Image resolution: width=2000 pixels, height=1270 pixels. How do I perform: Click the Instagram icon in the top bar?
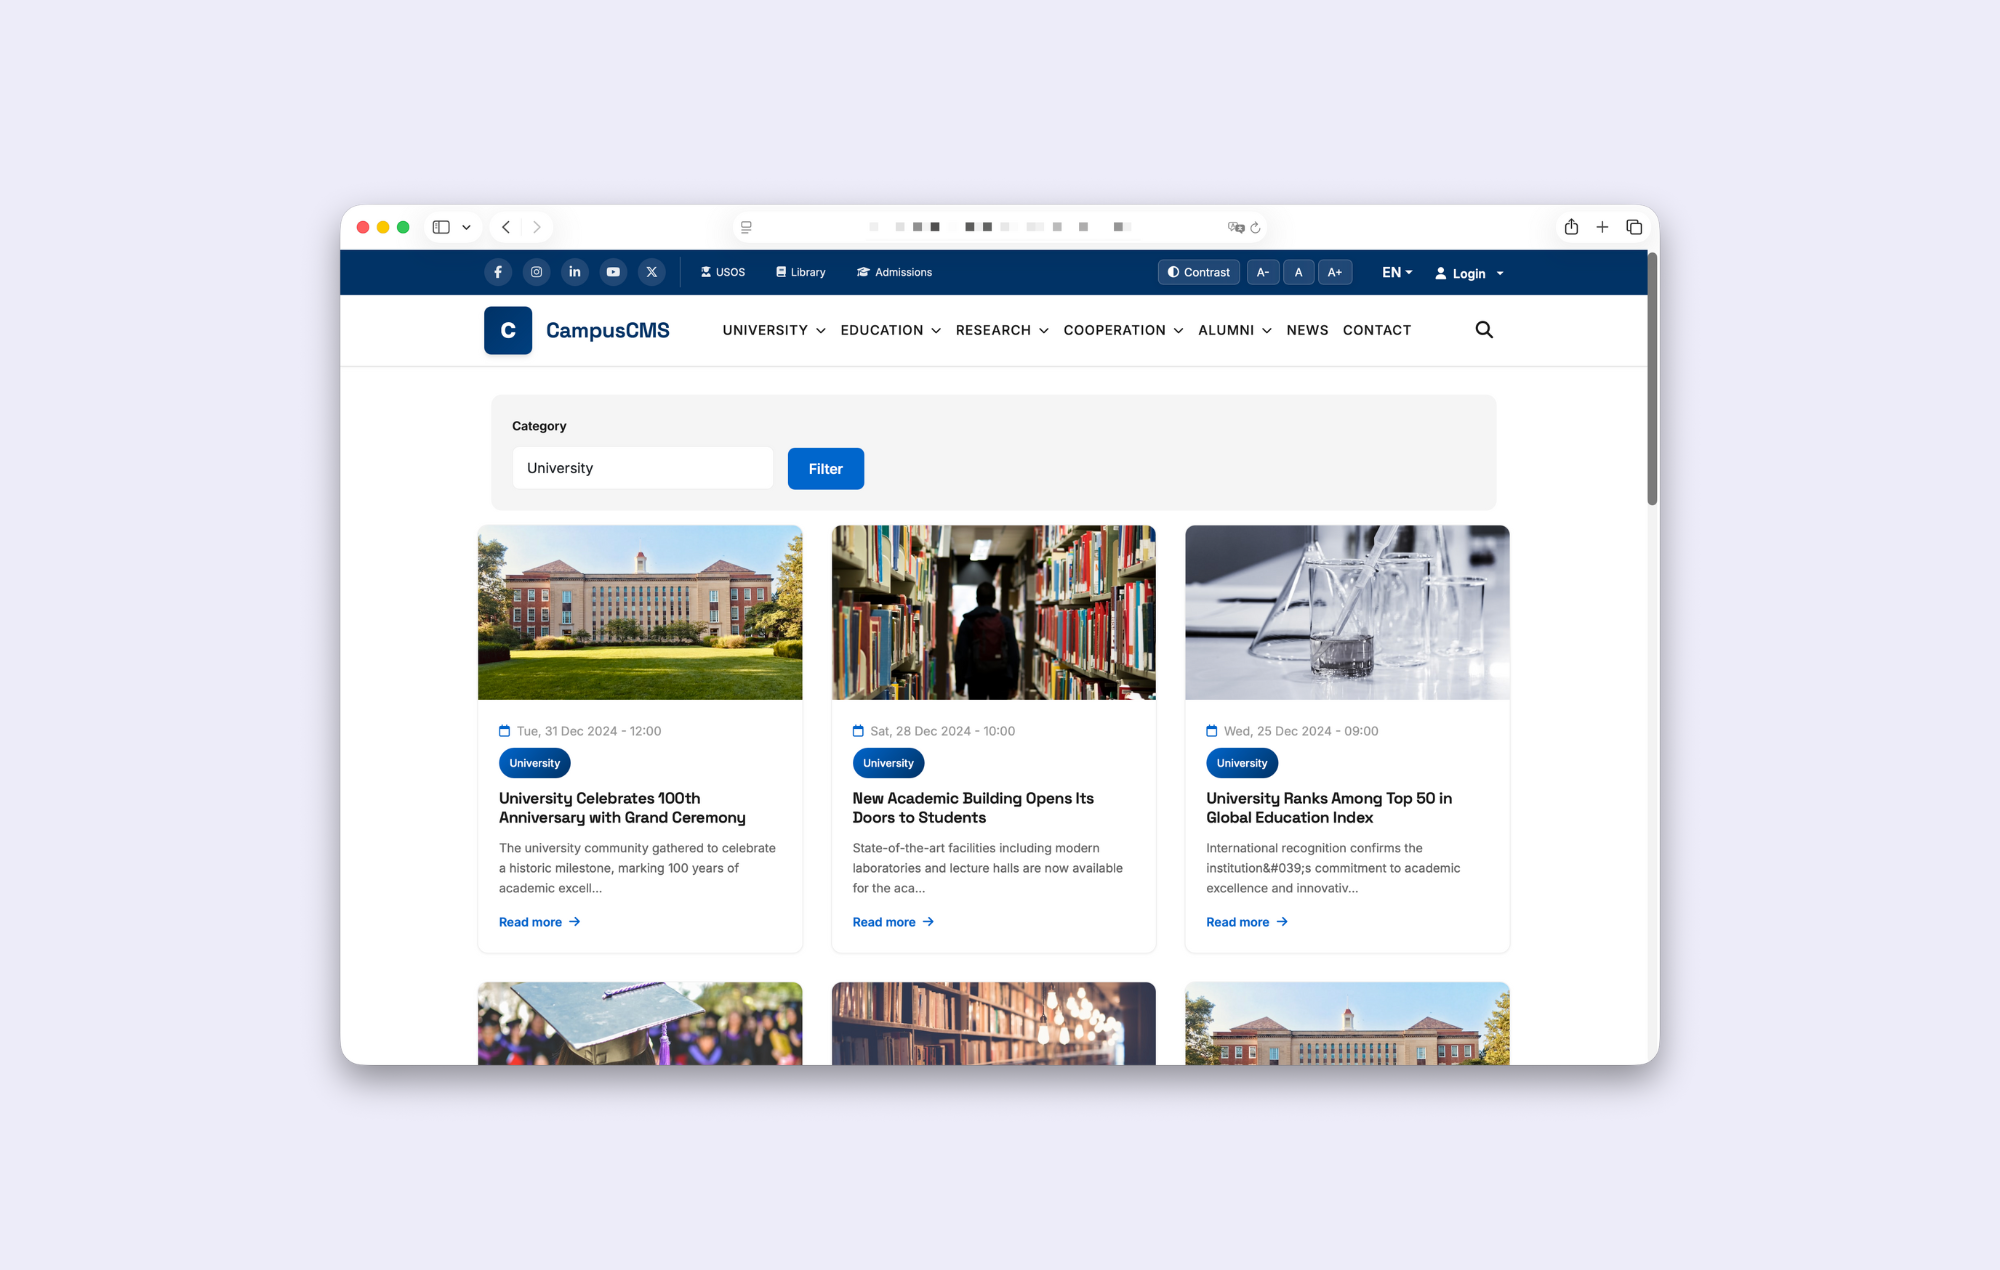click(x=536, y=271)
